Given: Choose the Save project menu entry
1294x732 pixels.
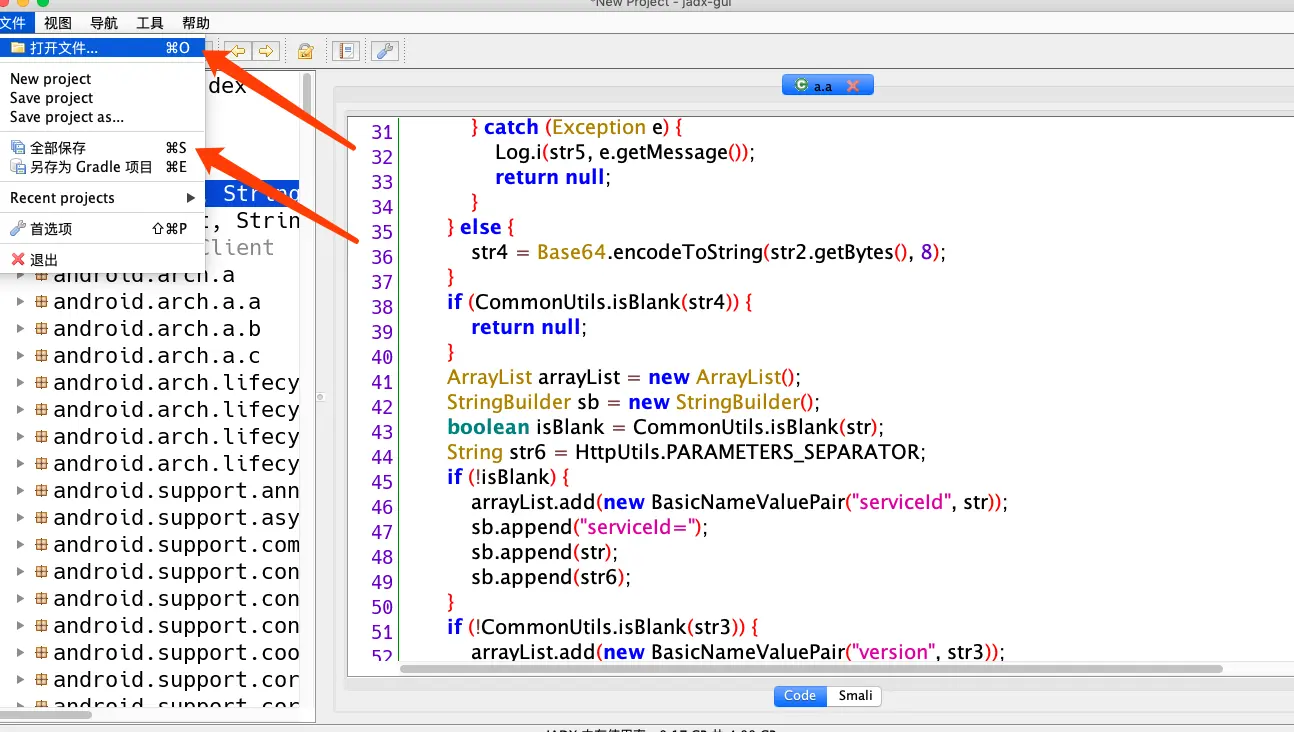Looking at the screenshot, I should point(102,98).
